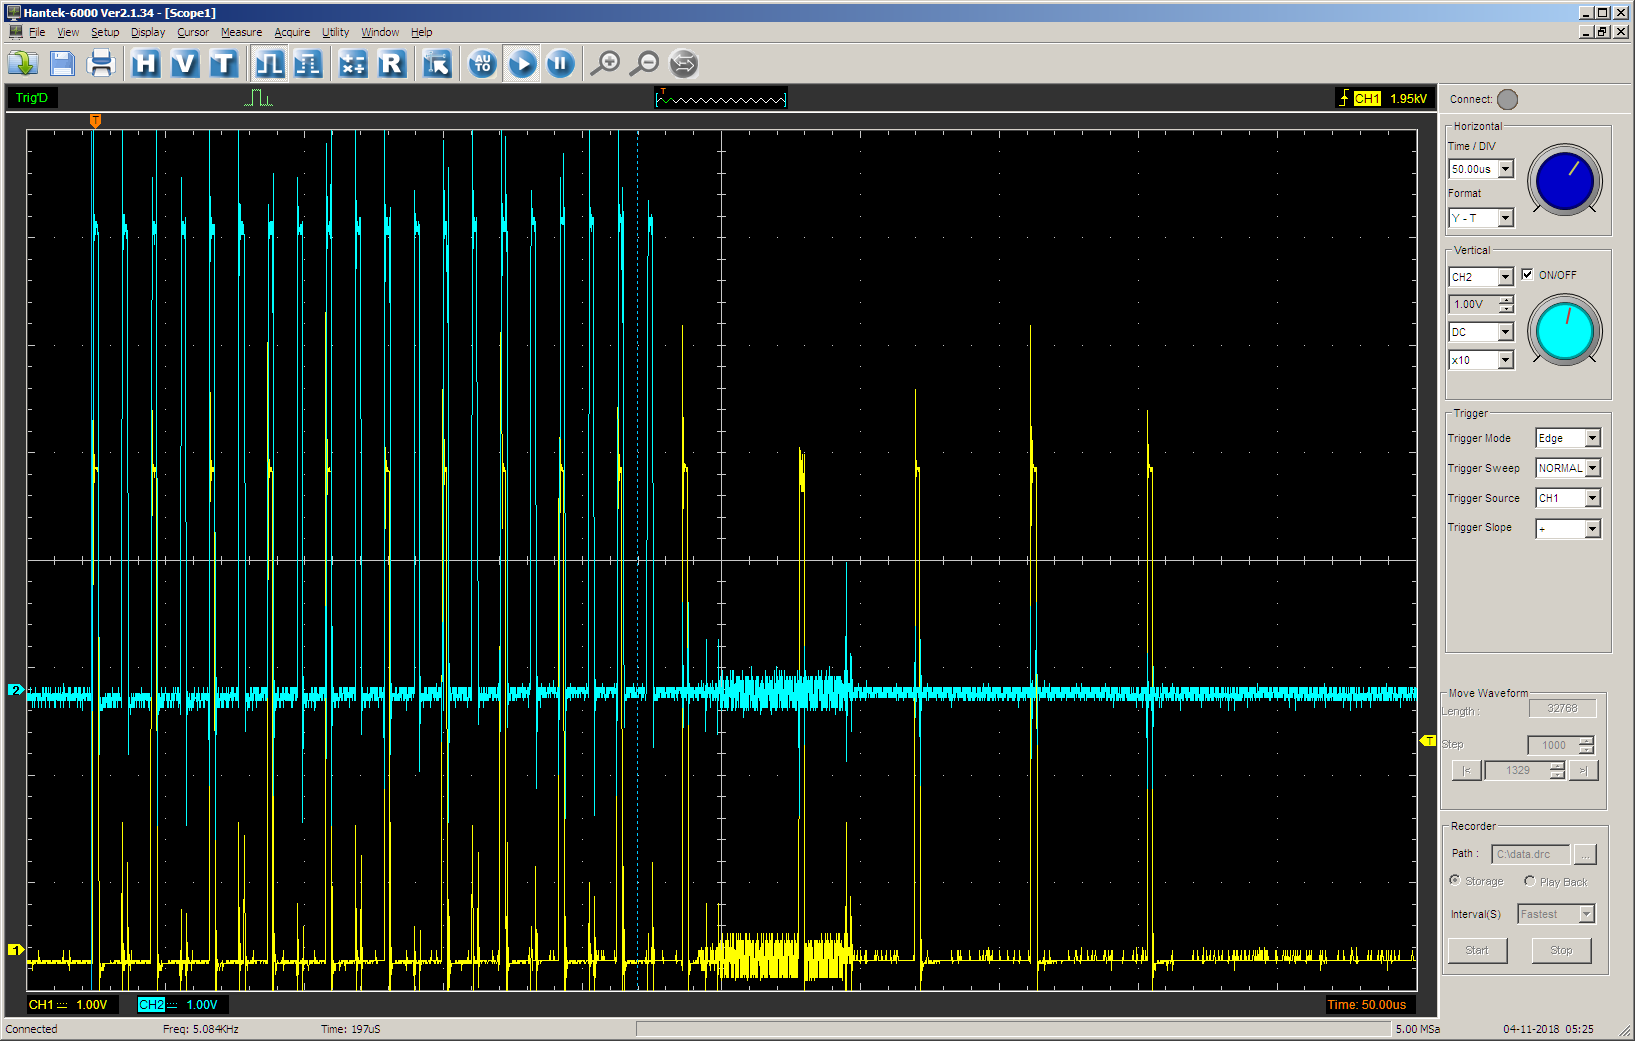
Task: Open the Acquire menu
Action: (292, 32)
